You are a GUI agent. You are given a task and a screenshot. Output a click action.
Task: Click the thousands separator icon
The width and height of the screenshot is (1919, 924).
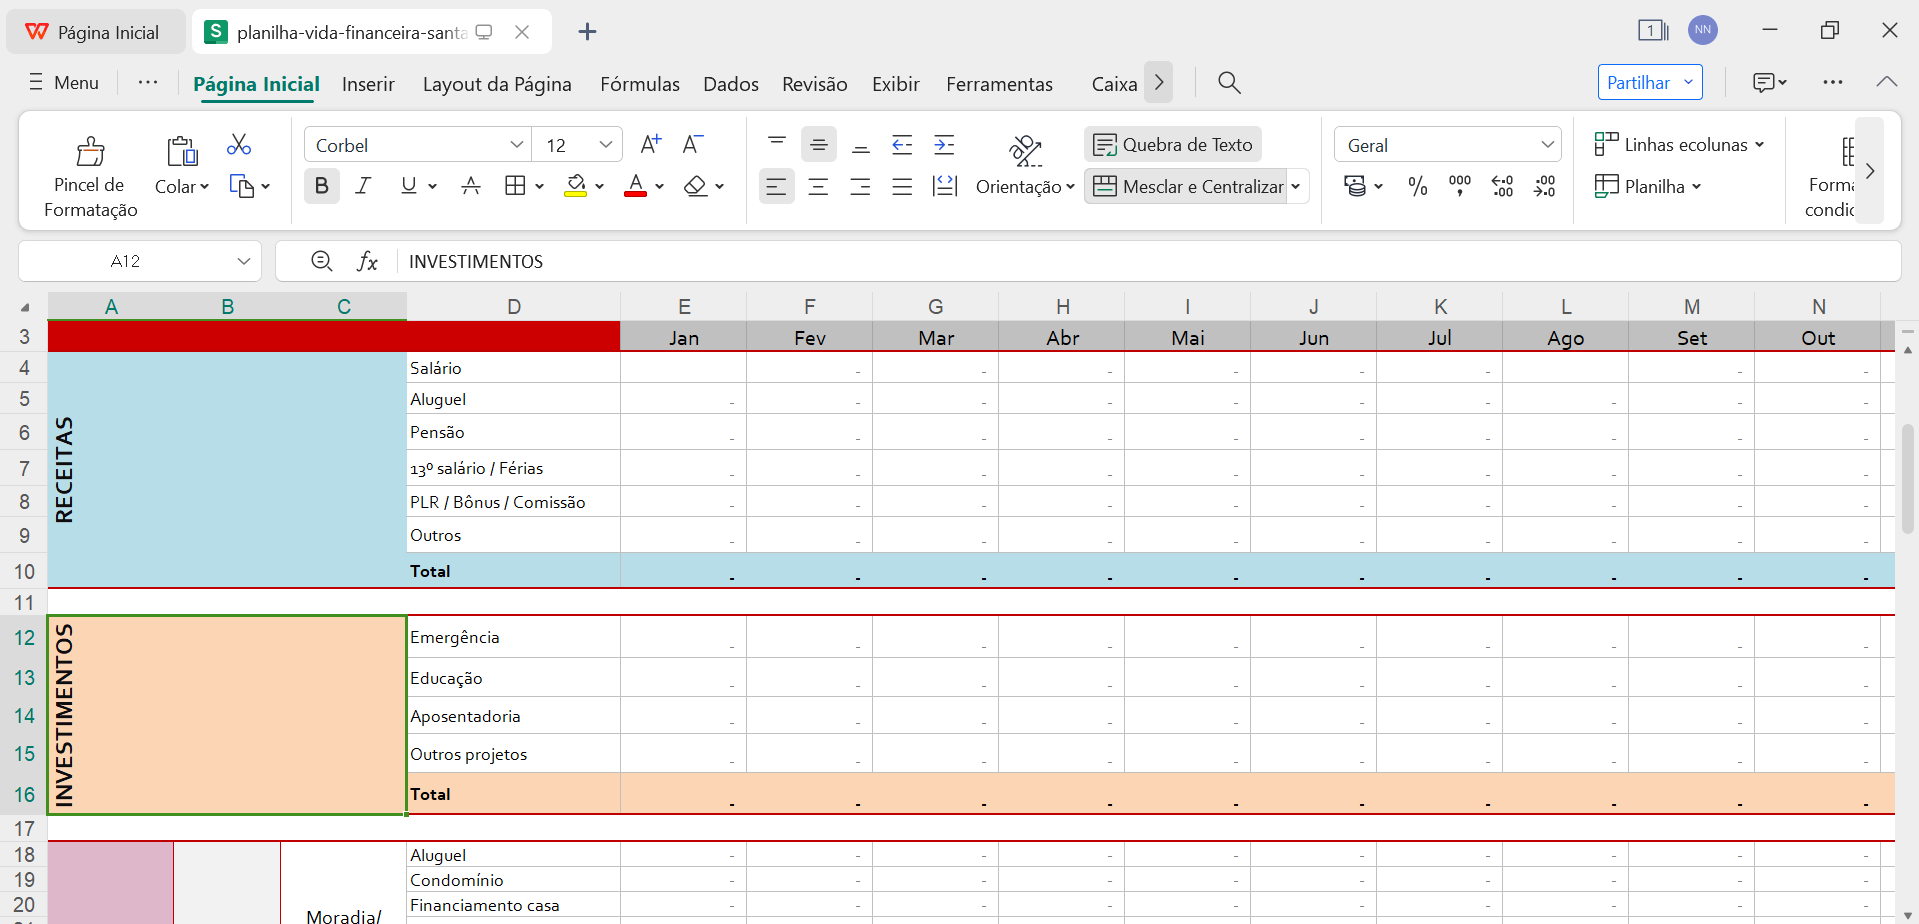[x=1459, y=186]
